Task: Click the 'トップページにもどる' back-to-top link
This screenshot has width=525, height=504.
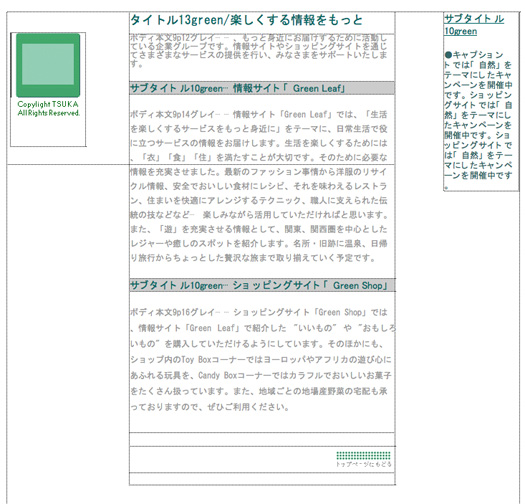Action: tap(364, 464)
